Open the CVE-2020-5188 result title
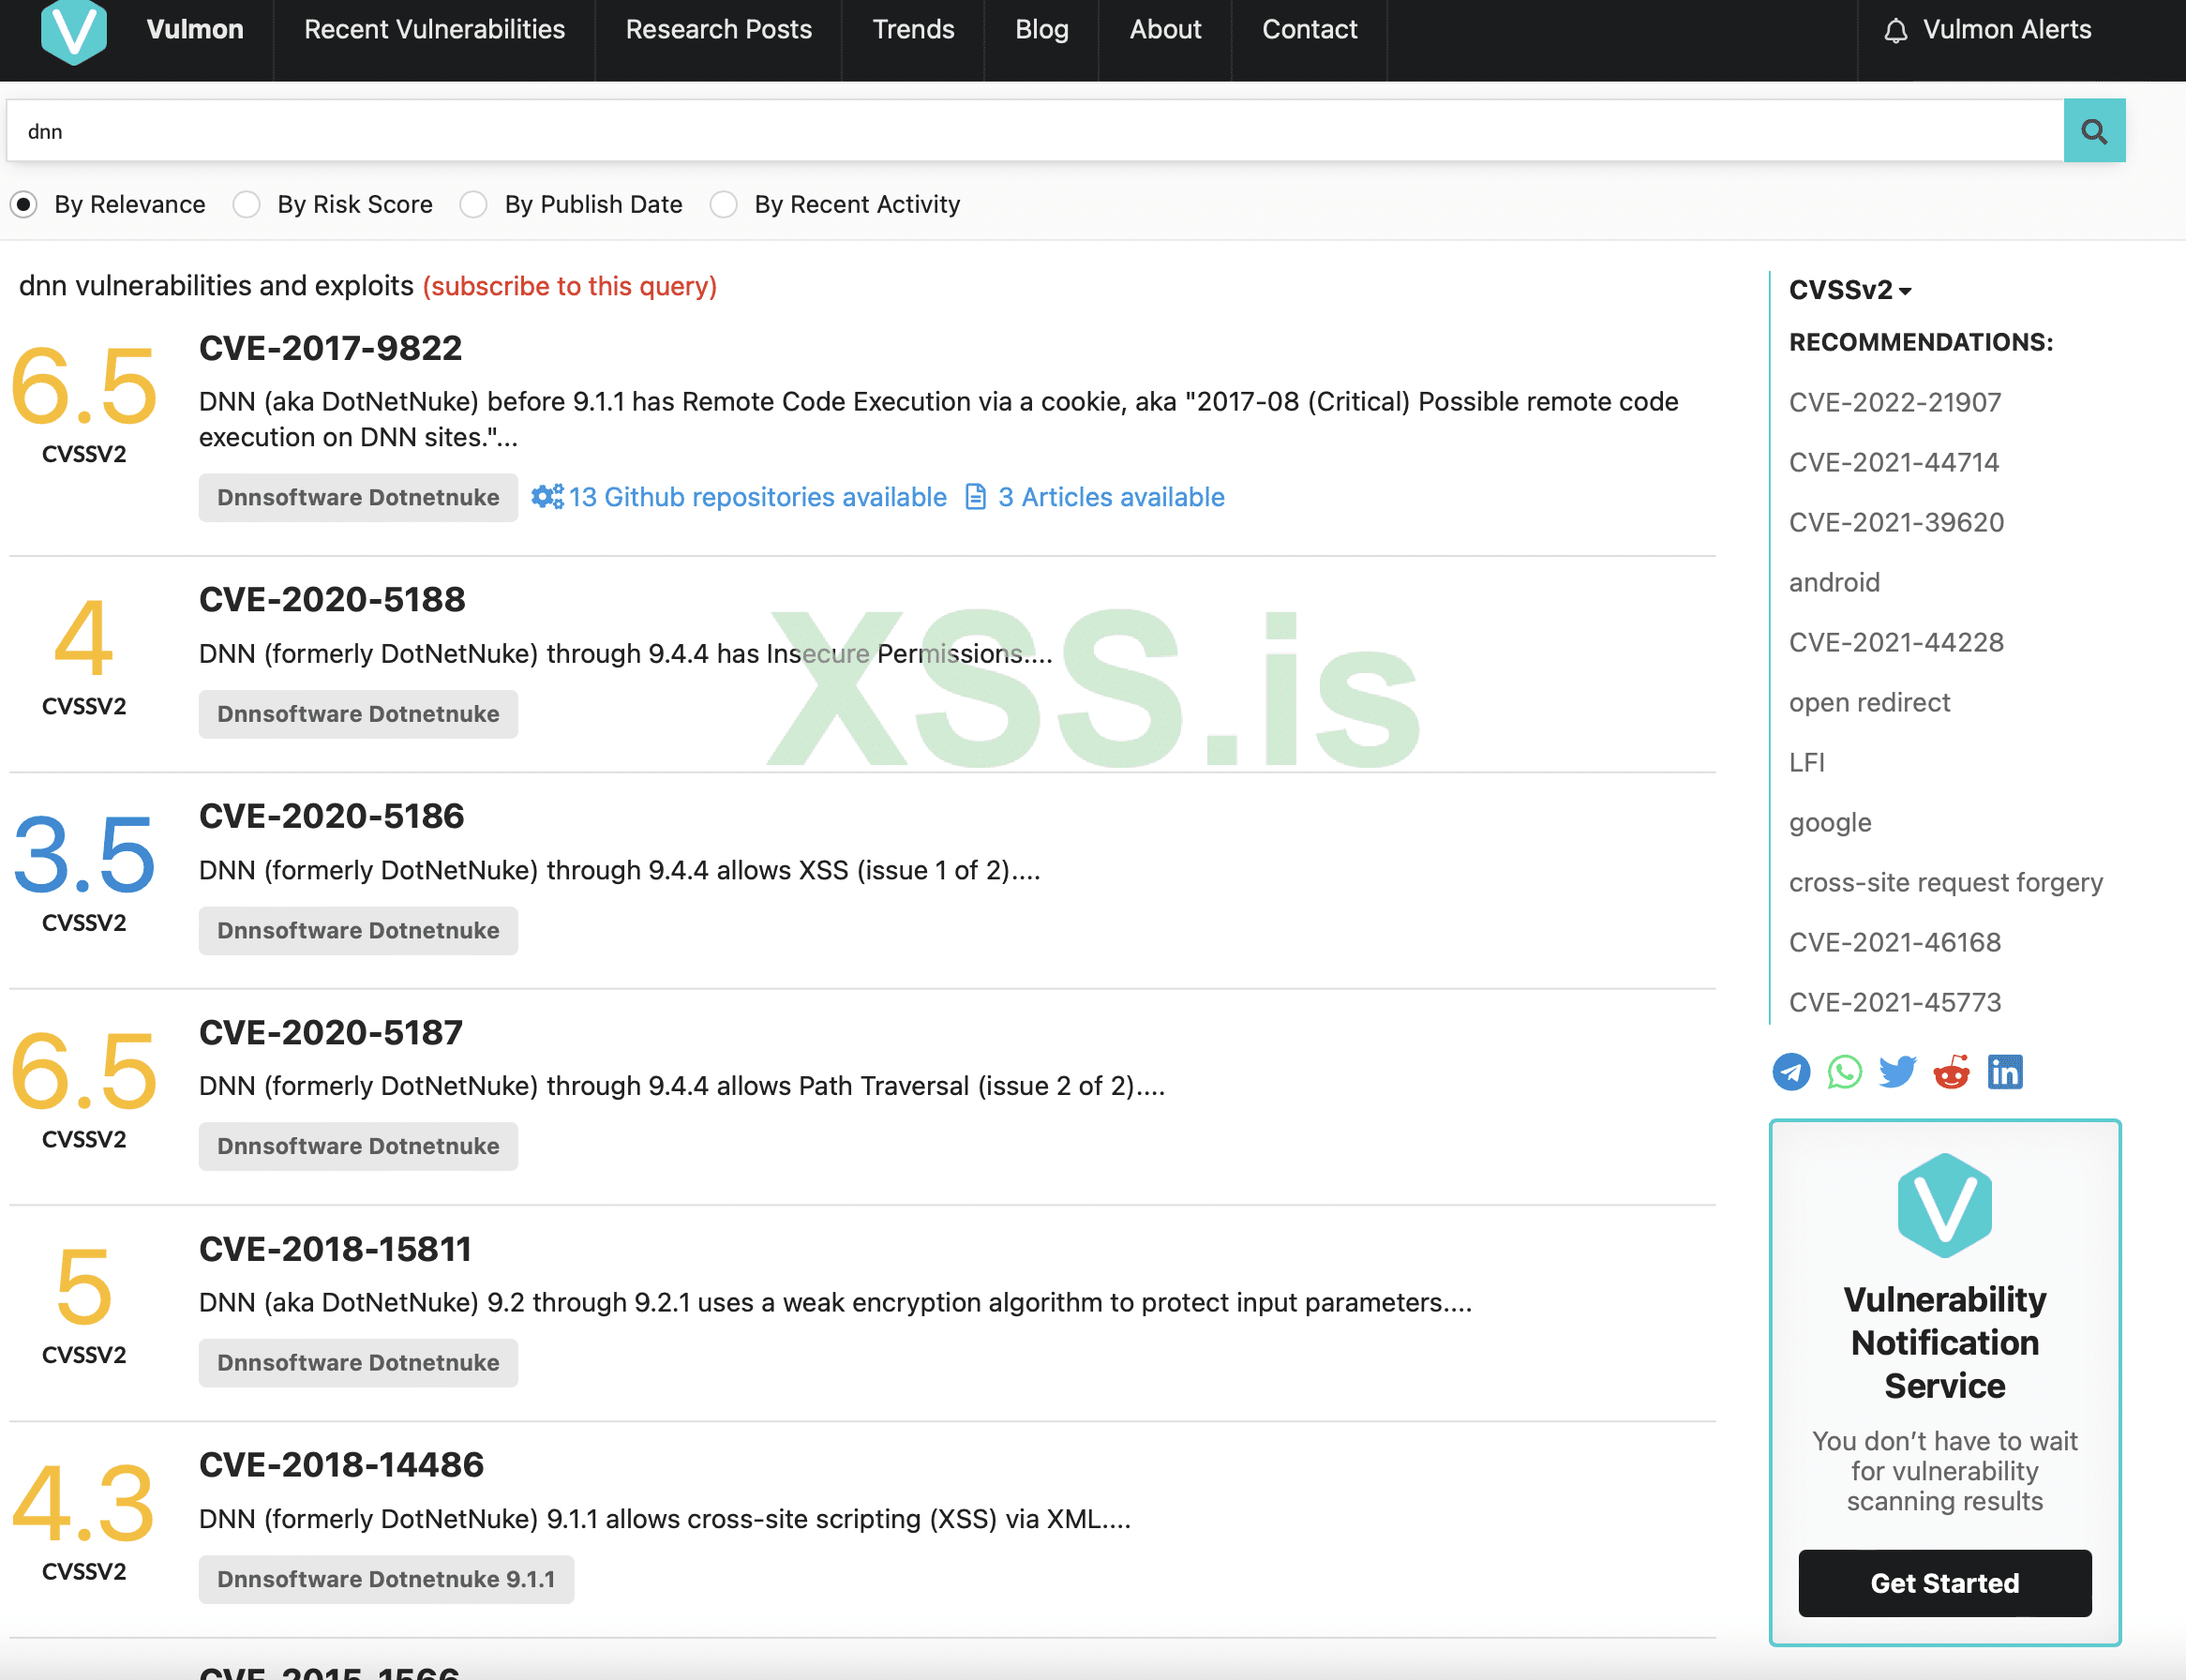2186x1680 pixels. coord(332,600)
